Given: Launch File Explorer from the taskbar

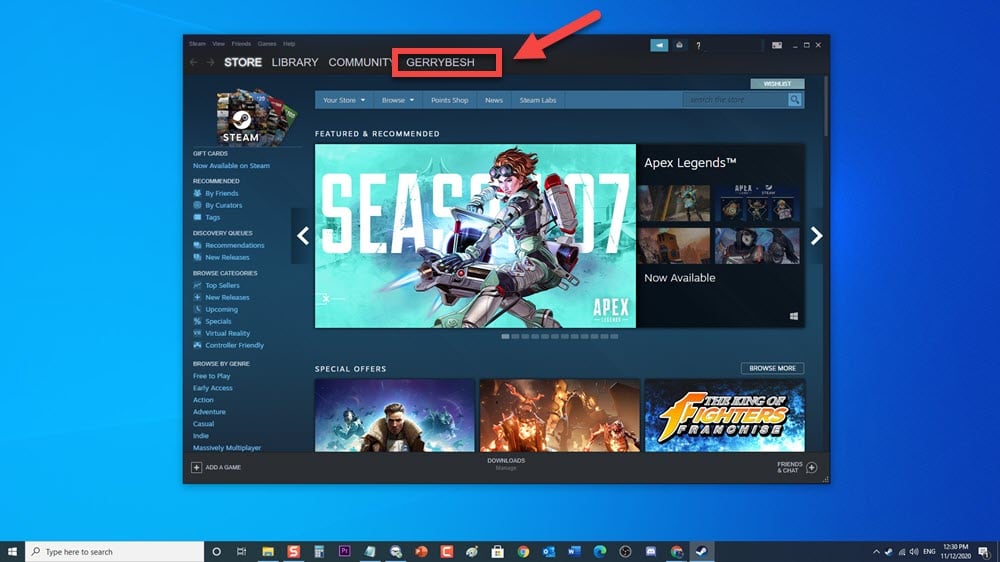Looking at the screenshot, I should [x=268, y=552].
